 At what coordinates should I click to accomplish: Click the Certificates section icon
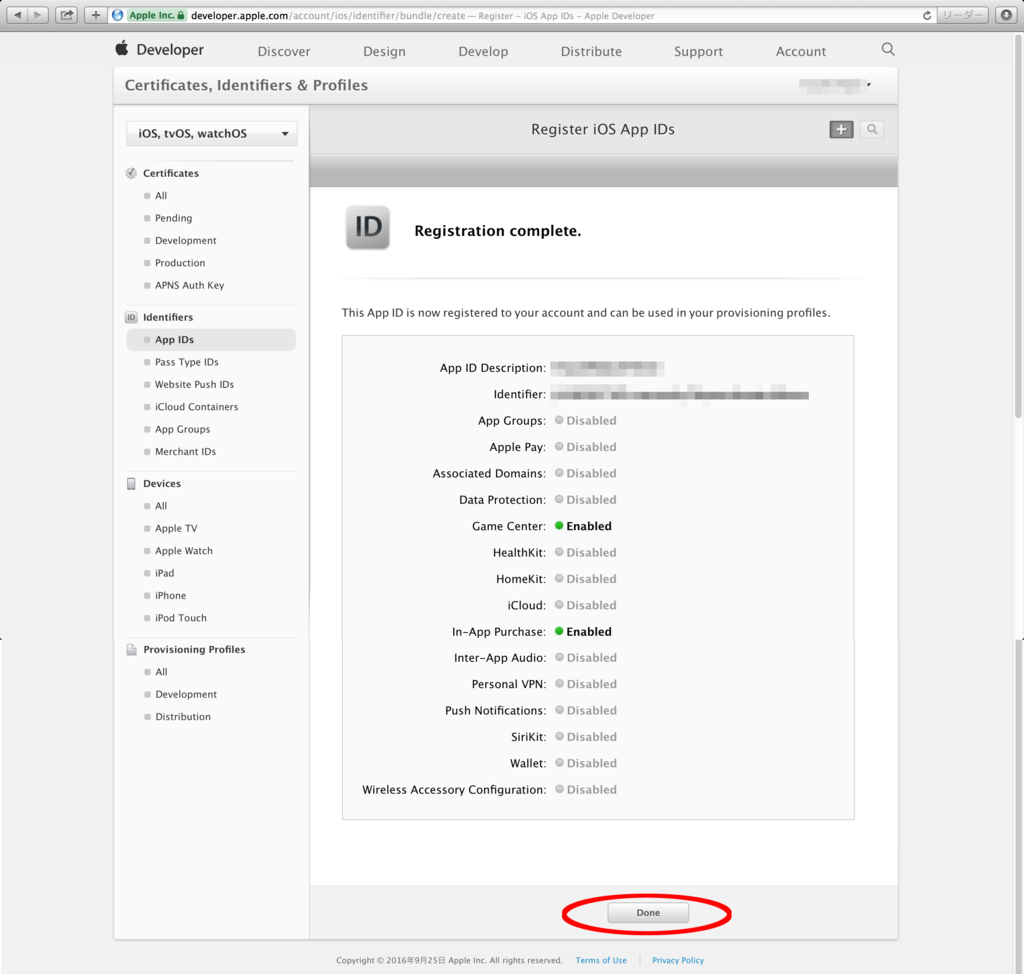[x=131, y=173]
